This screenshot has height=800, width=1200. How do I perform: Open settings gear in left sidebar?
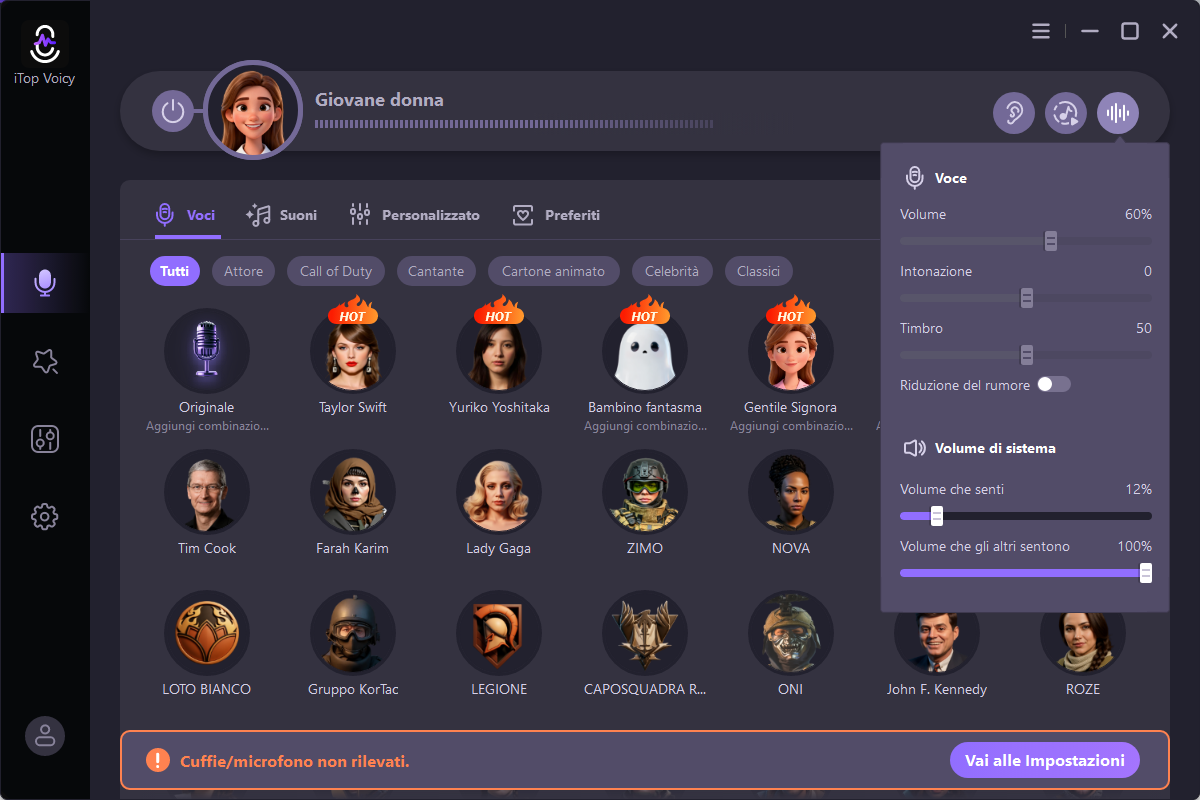tap(45, 516)
